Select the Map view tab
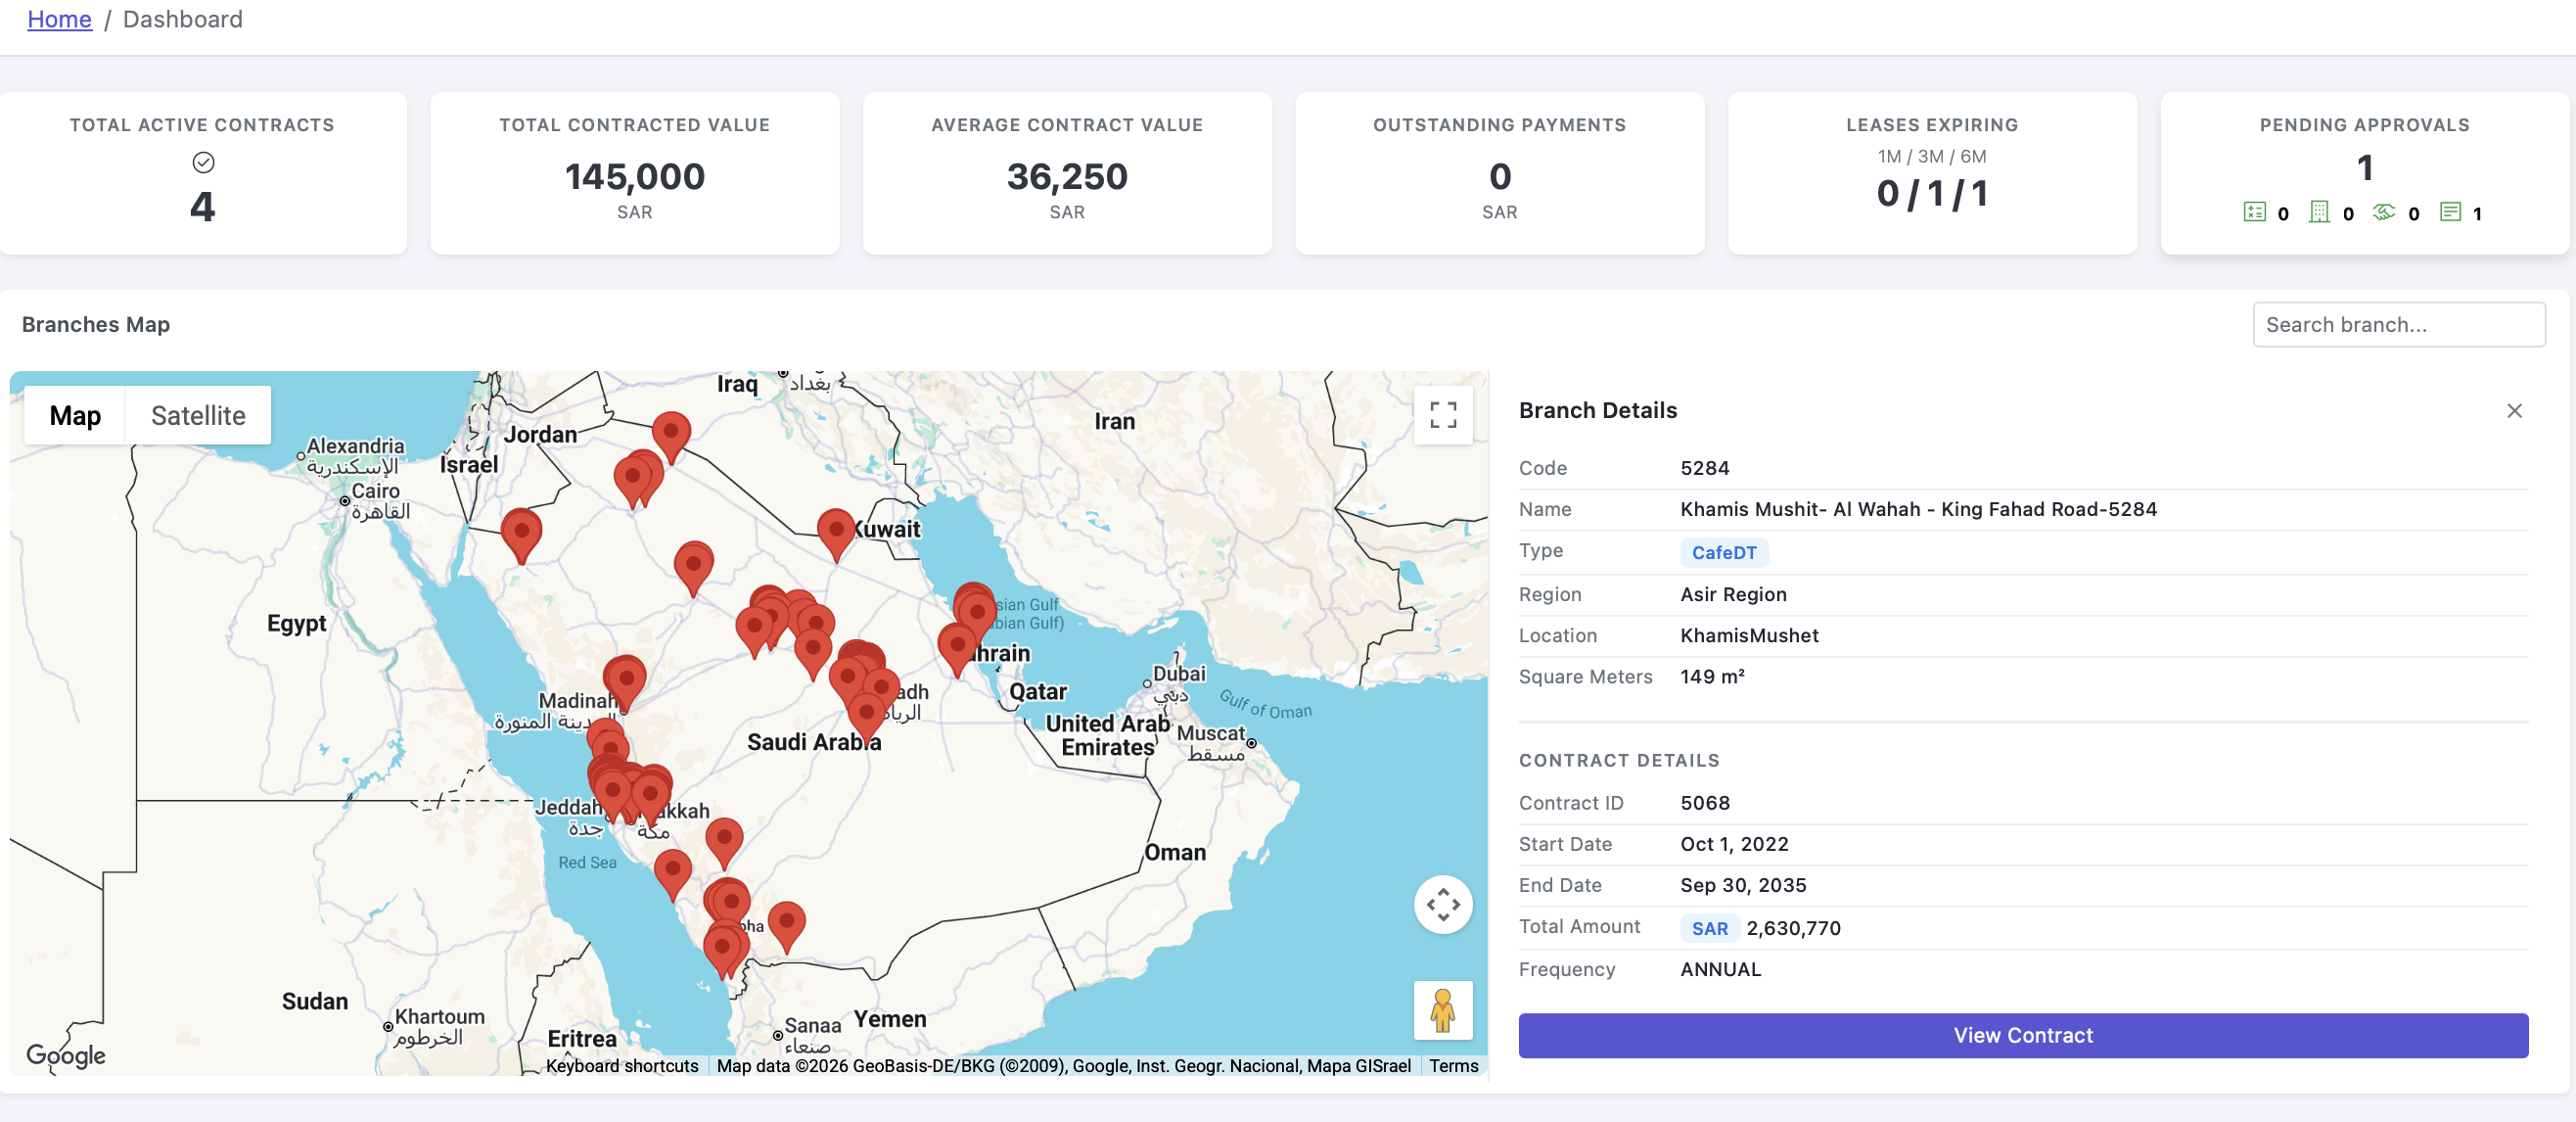Screen dimensions: 2576x1122 pyautogui.click(x=75, y=416)
